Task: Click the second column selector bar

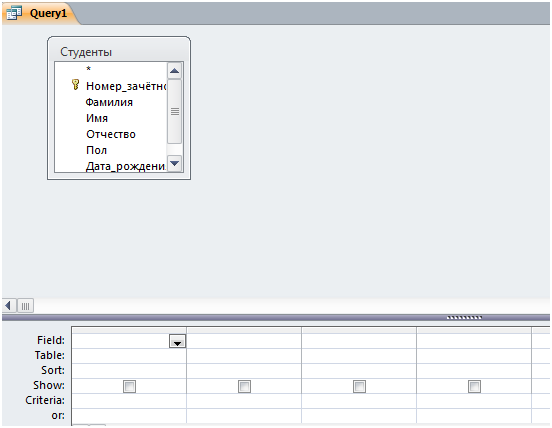Action: (x=244, y=330)
